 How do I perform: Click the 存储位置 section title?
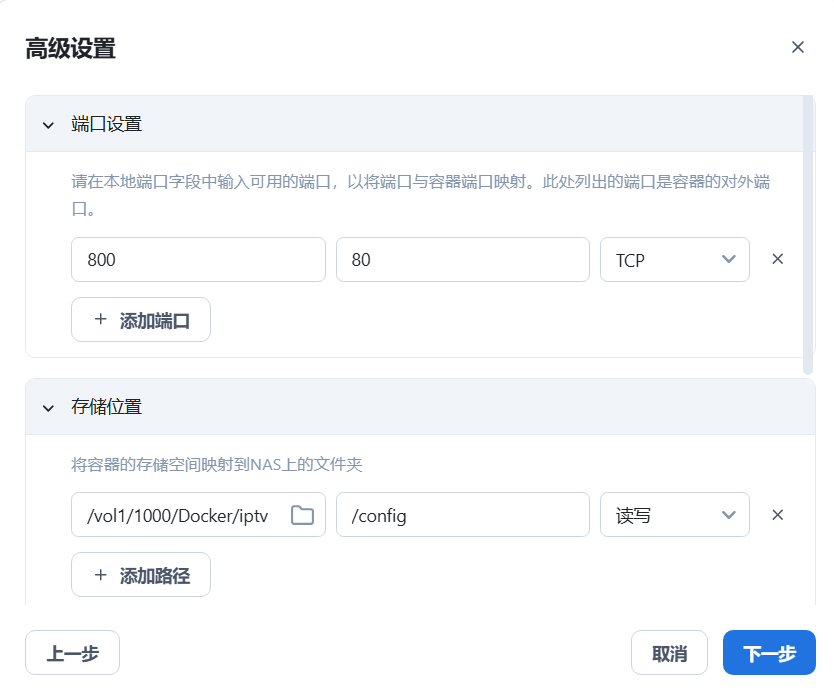coord(106,407)
